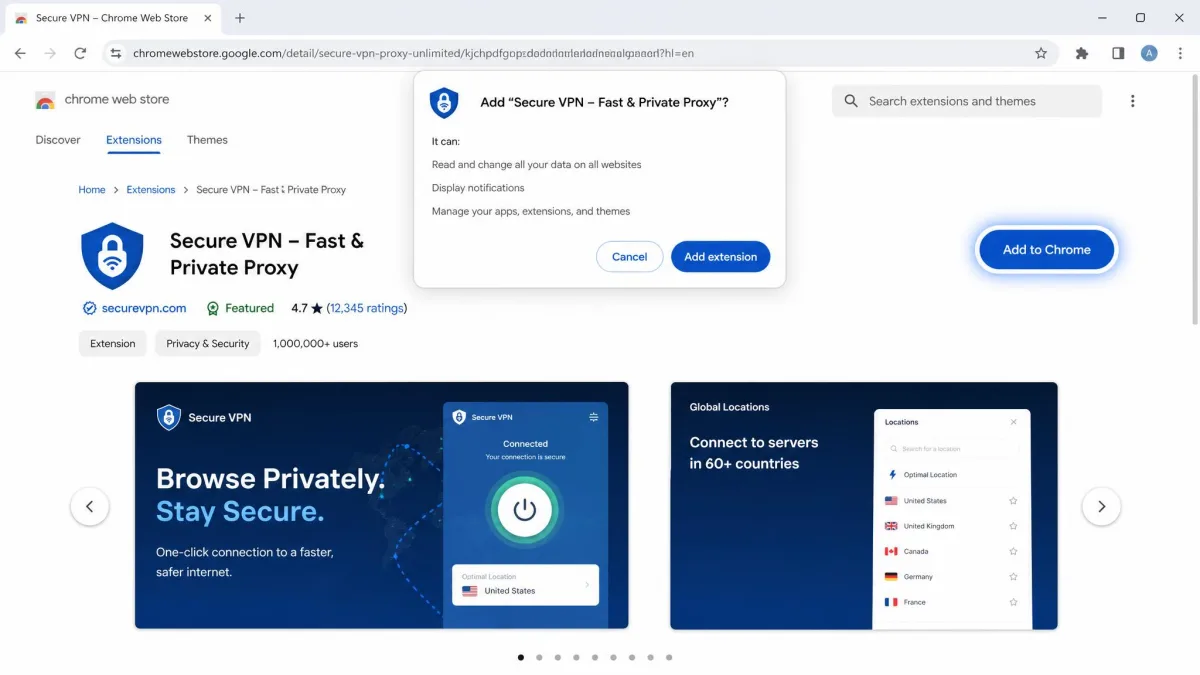
Task: Open the securevpn.com link
Action: pos(144,308)
